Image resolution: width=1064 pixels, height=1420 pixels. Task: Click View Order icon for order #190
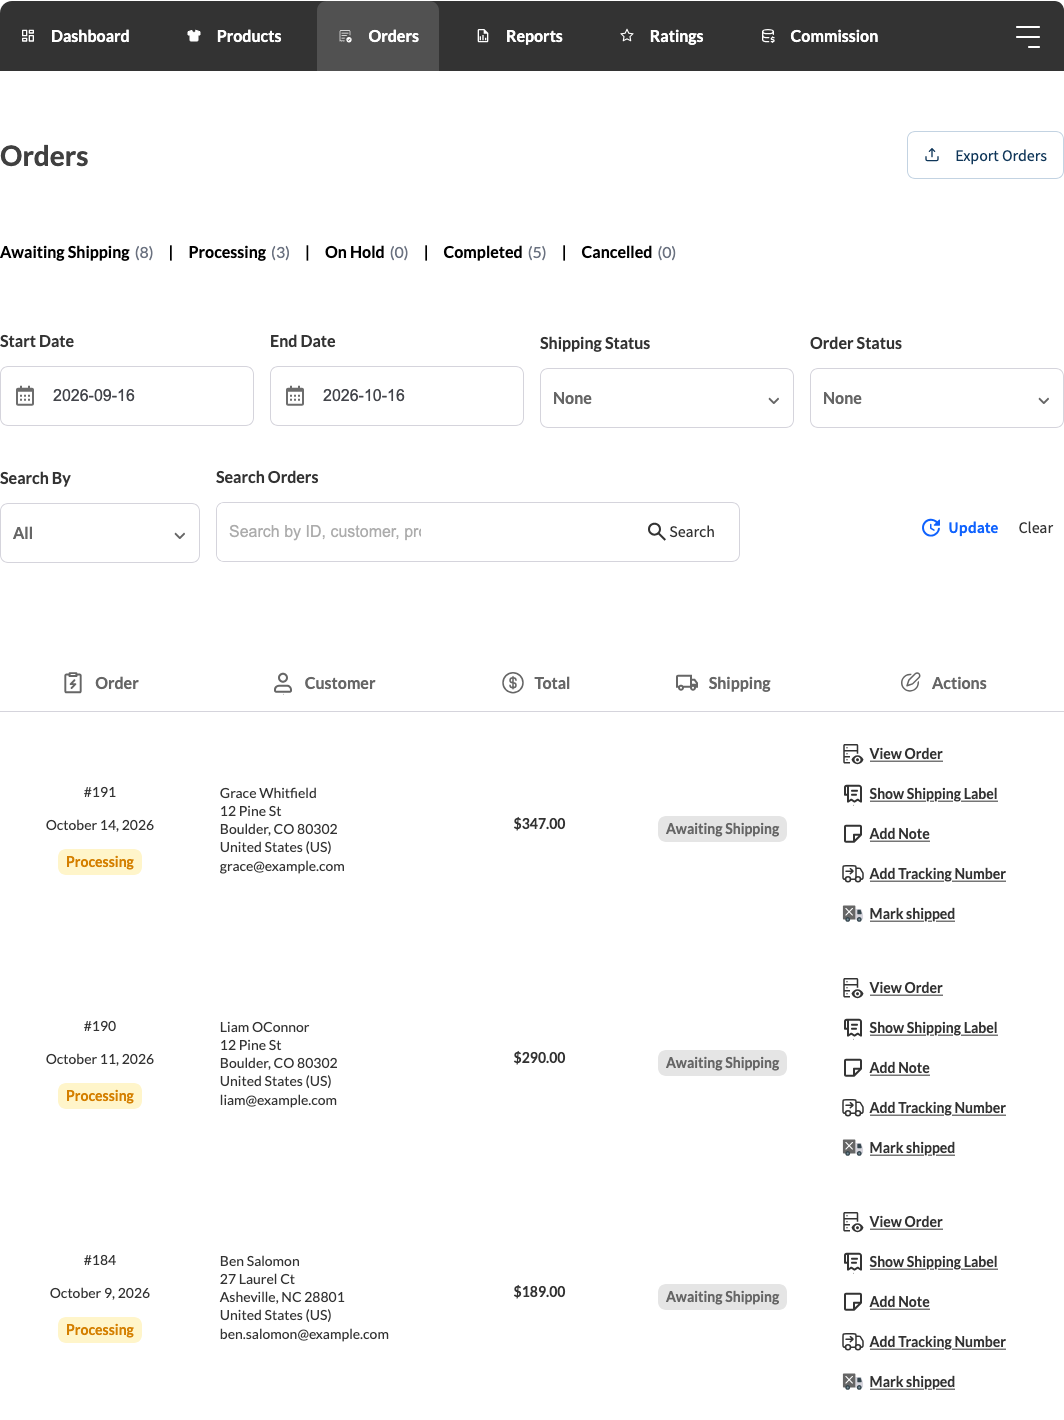pos(853,988)
